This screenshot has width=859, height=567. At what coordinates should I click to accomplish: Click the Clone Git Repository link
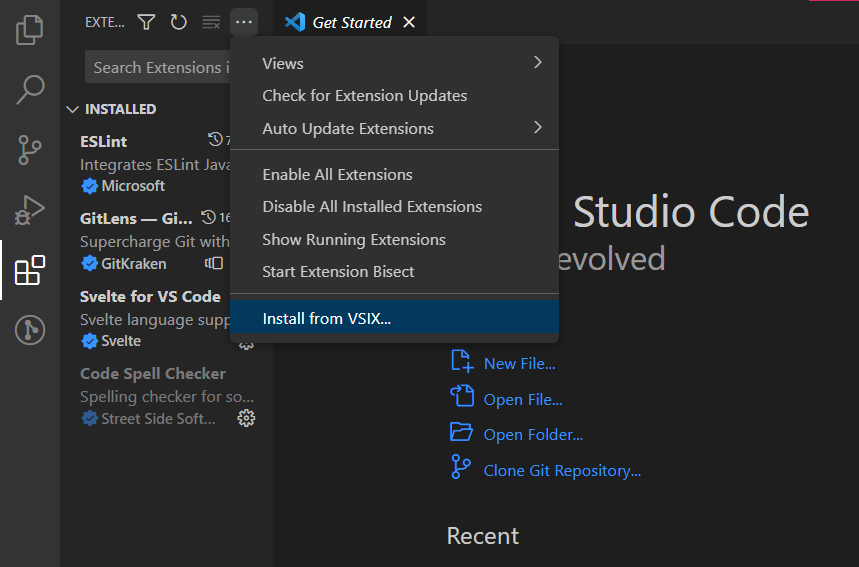tap(561, 470)
